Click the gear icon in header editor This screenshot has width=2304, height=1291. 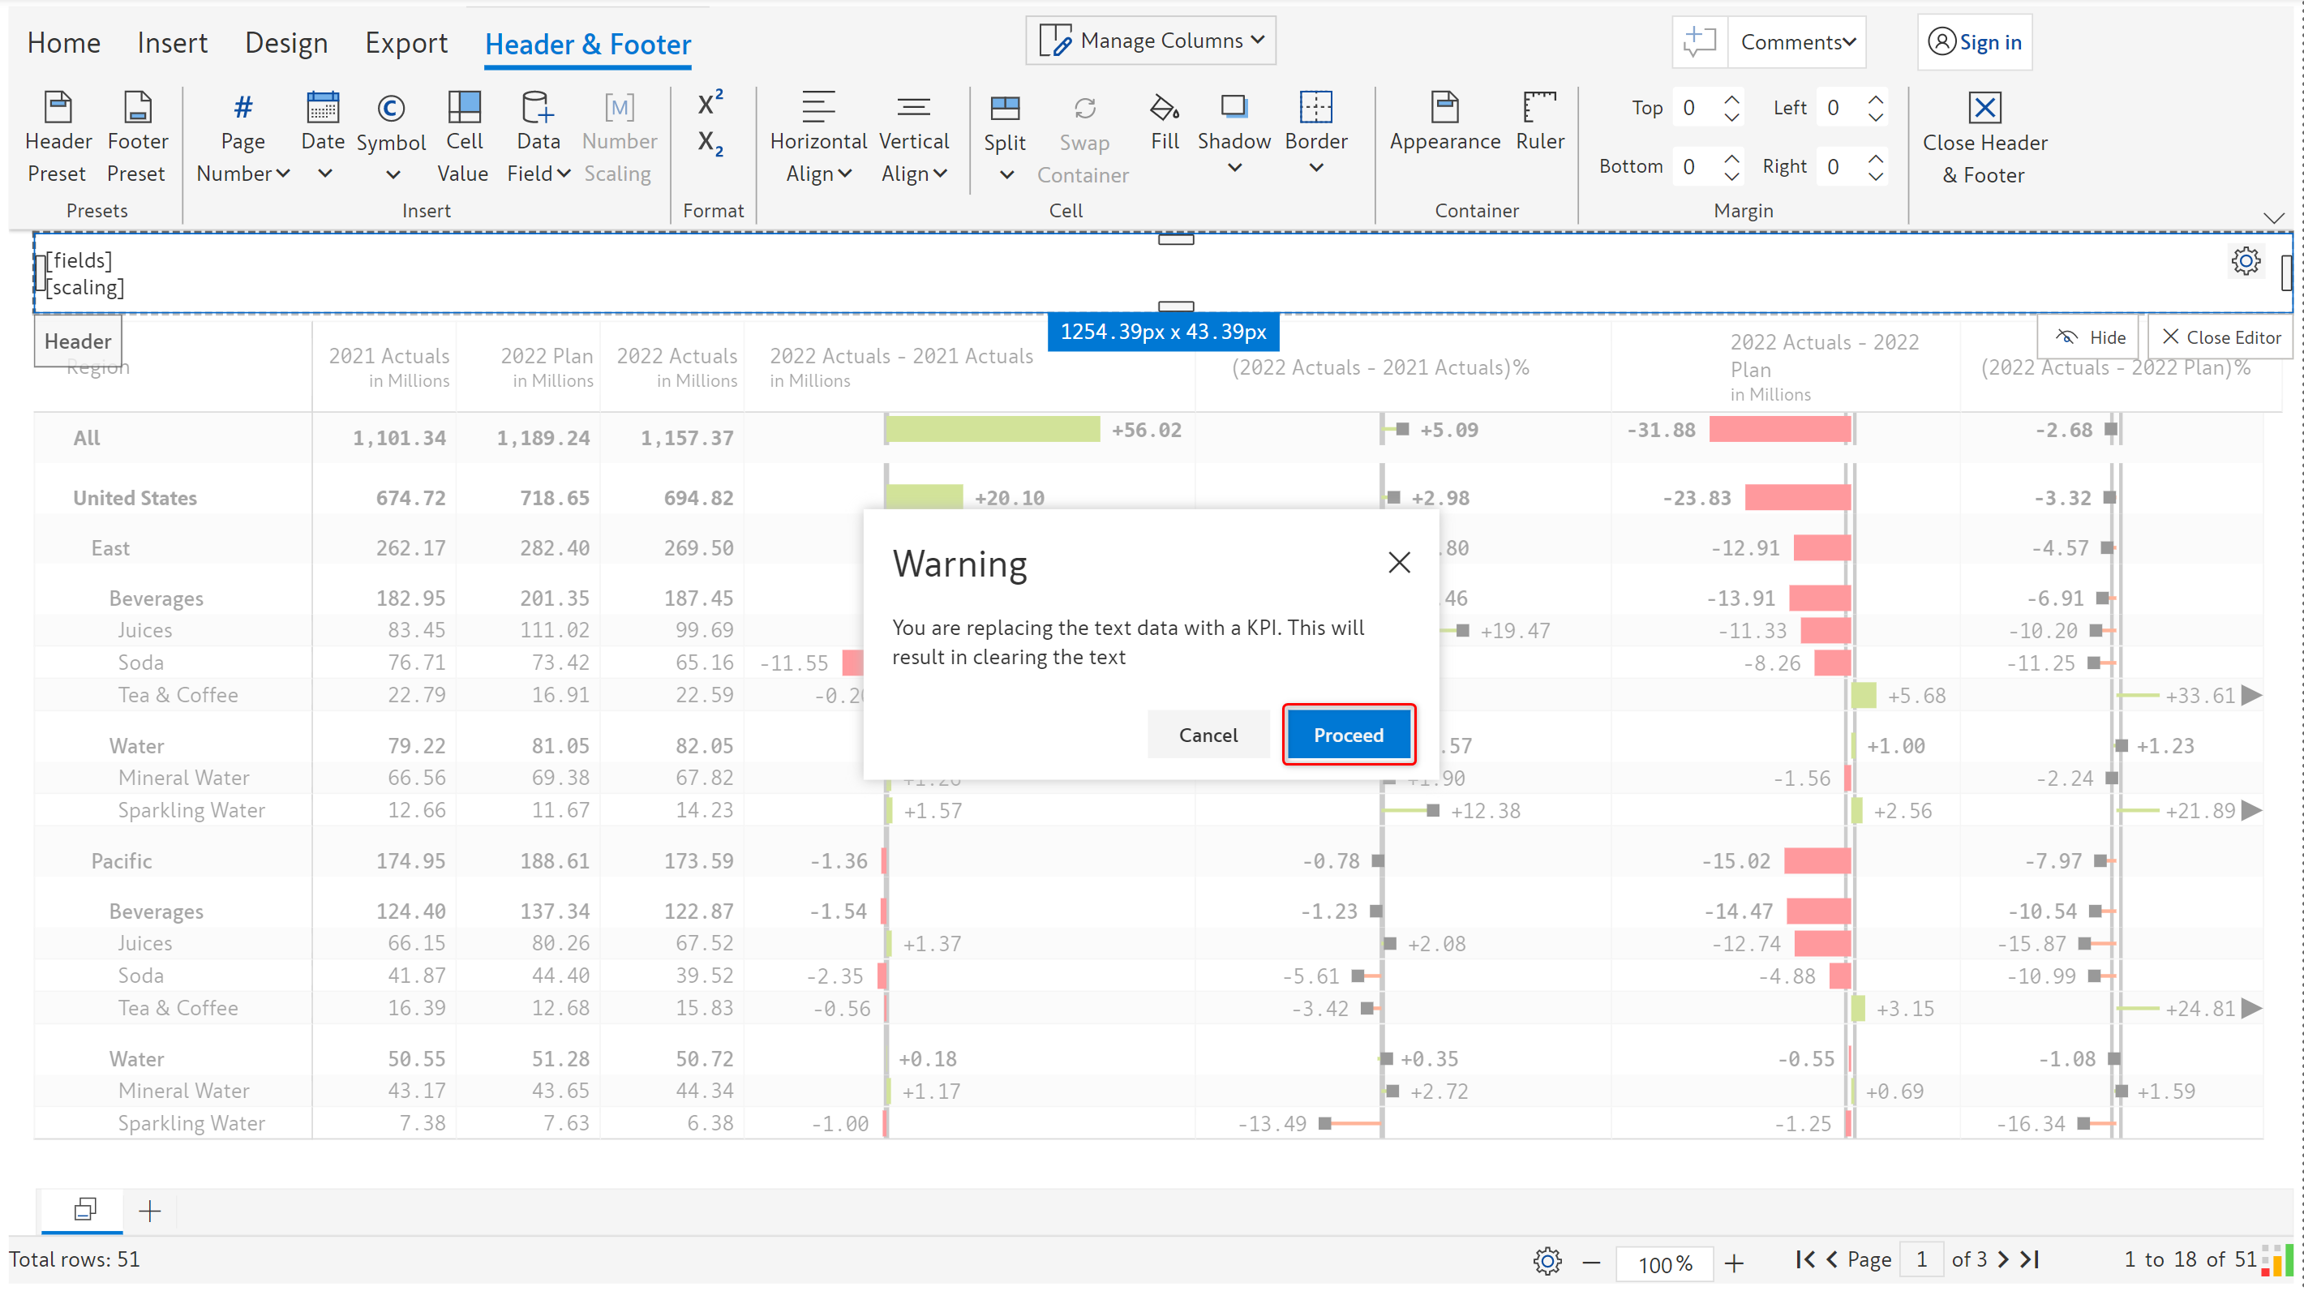(2246, 261)
